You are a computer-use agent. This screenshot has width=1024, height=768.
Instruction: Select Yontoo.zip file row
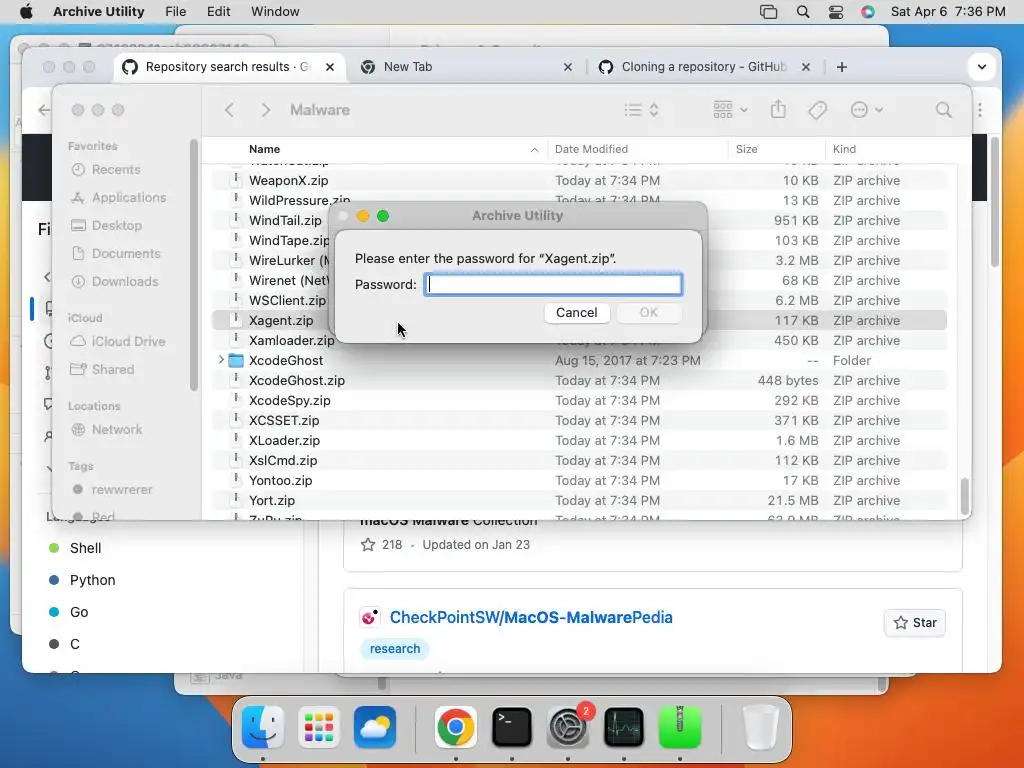[579, 481]
